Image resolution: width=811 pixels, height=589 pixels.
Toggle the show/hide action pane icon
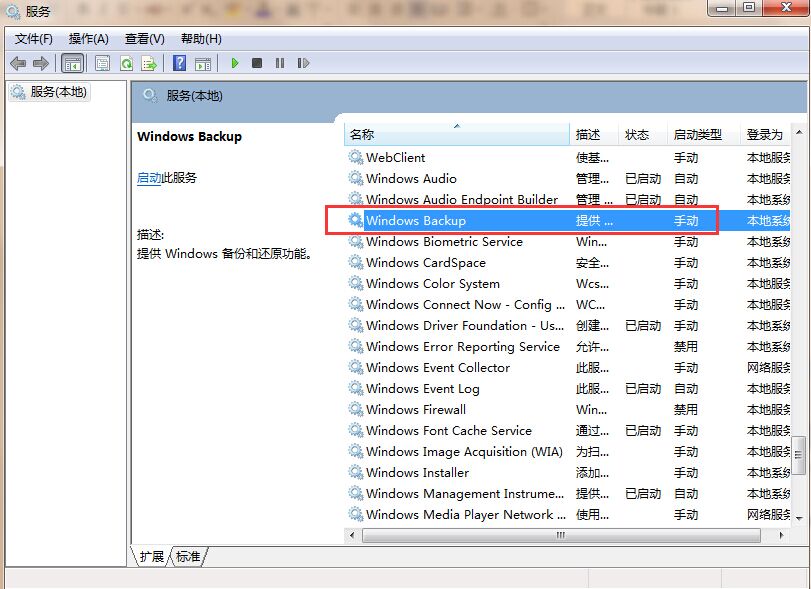coord(203,64)
